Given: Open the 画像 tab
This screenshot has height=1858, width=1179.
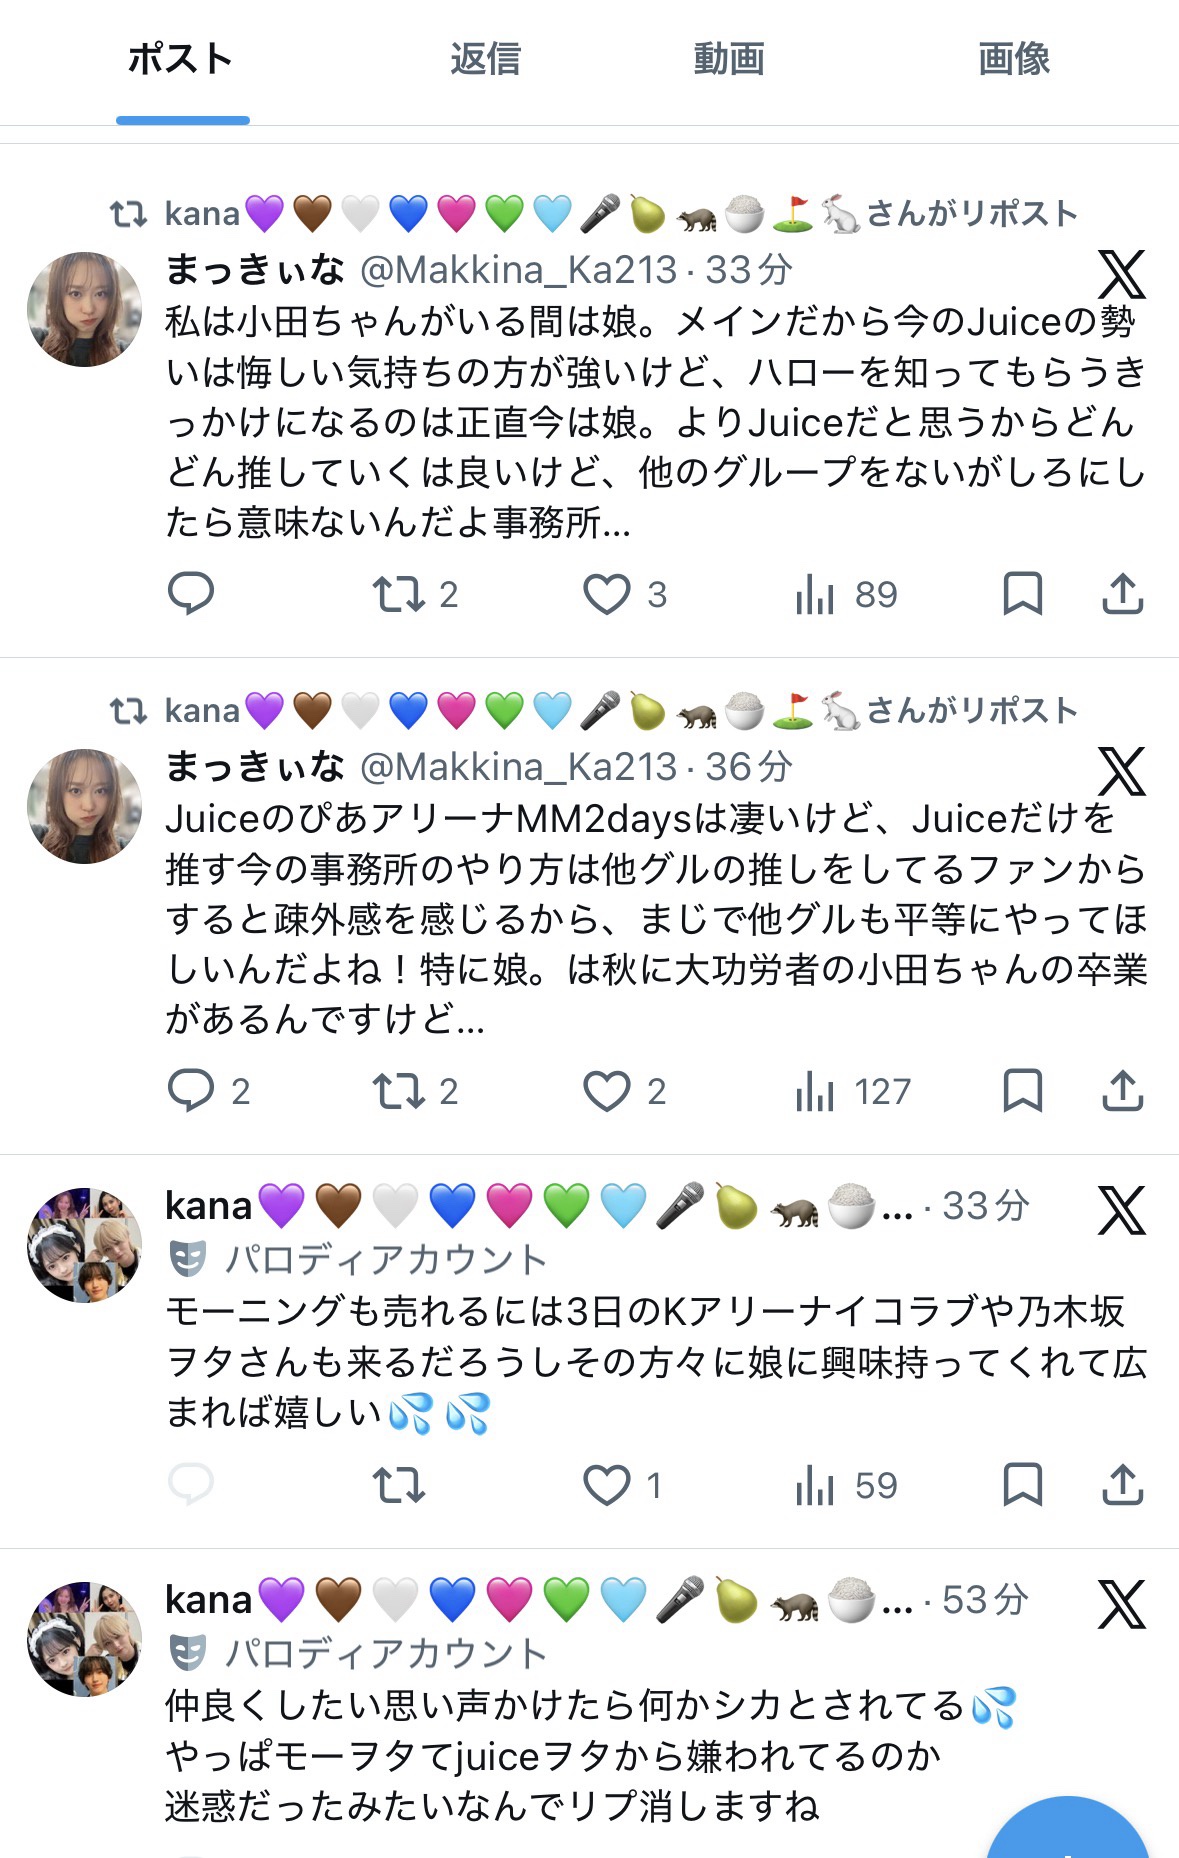Looking at the screenshot, I should click(x=1013, y=60).
